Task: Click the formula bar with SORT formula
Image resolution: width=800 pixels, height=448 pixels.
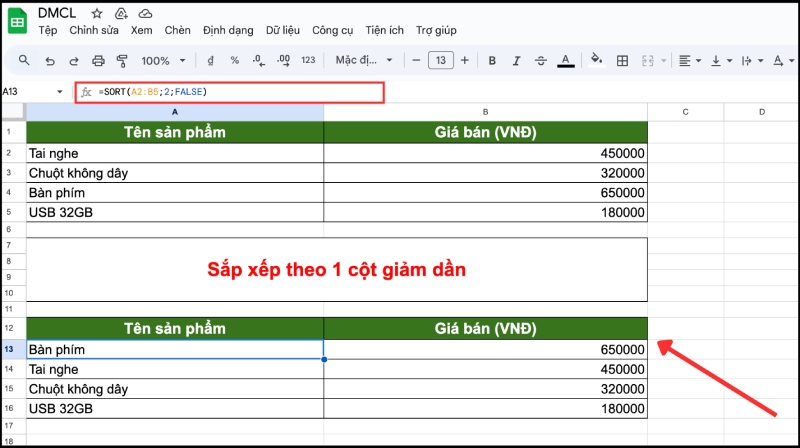Action: (230, 92)
